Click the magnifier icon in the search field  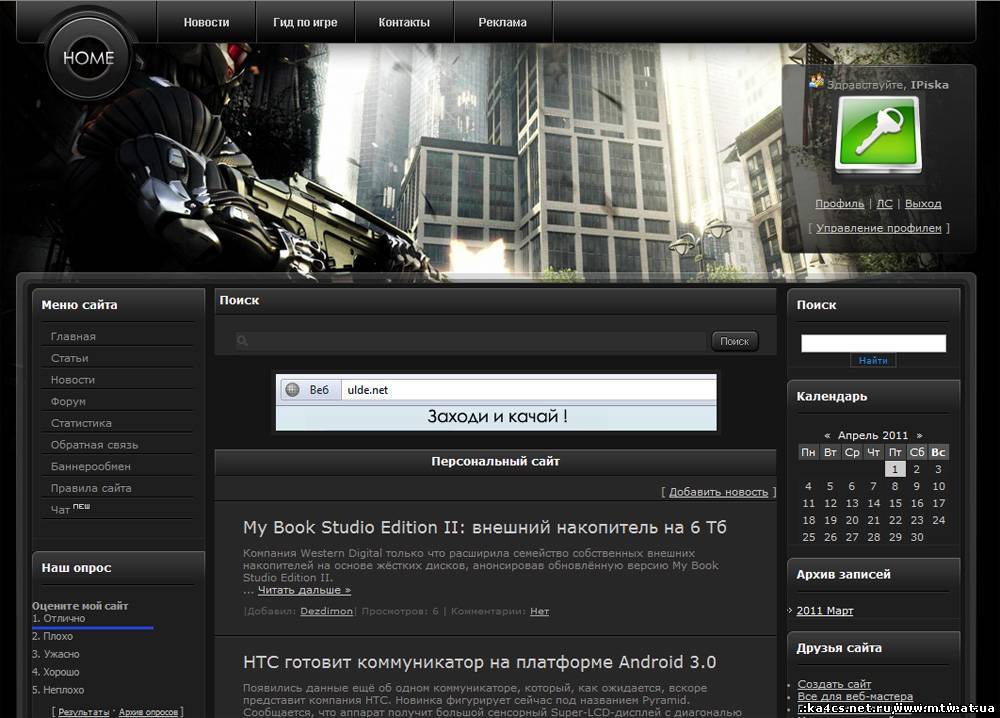tap(242, 341)
